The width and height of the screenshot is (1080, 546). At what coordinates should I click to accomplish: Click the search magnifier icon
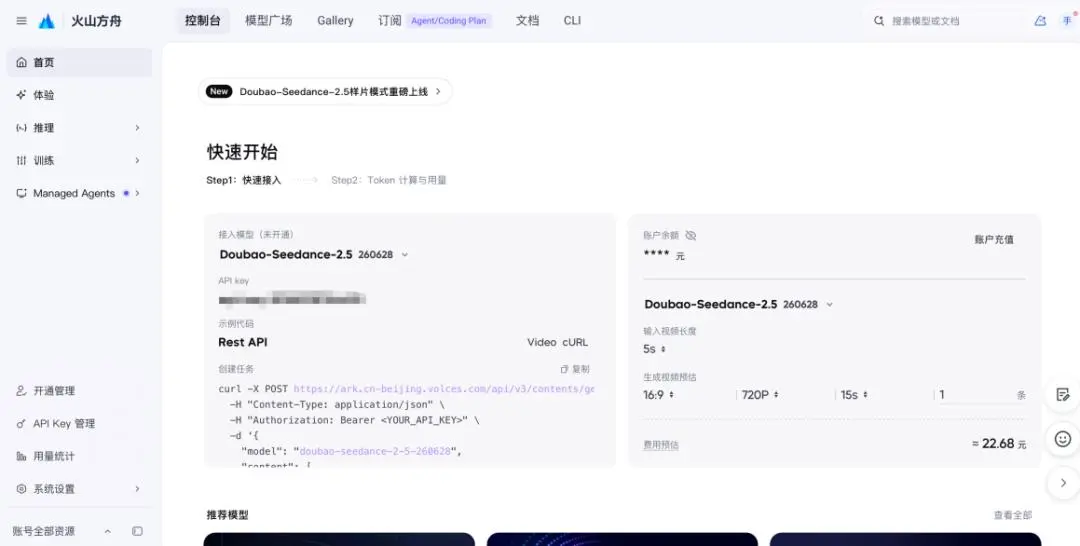click(x=879, y=21)
